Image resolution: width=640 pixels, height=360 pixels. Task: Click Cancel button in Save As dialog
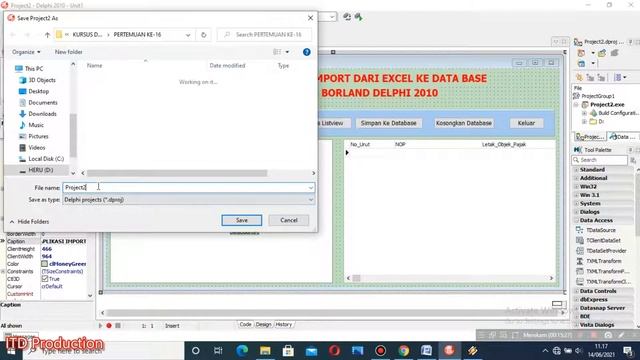(289, 220)
